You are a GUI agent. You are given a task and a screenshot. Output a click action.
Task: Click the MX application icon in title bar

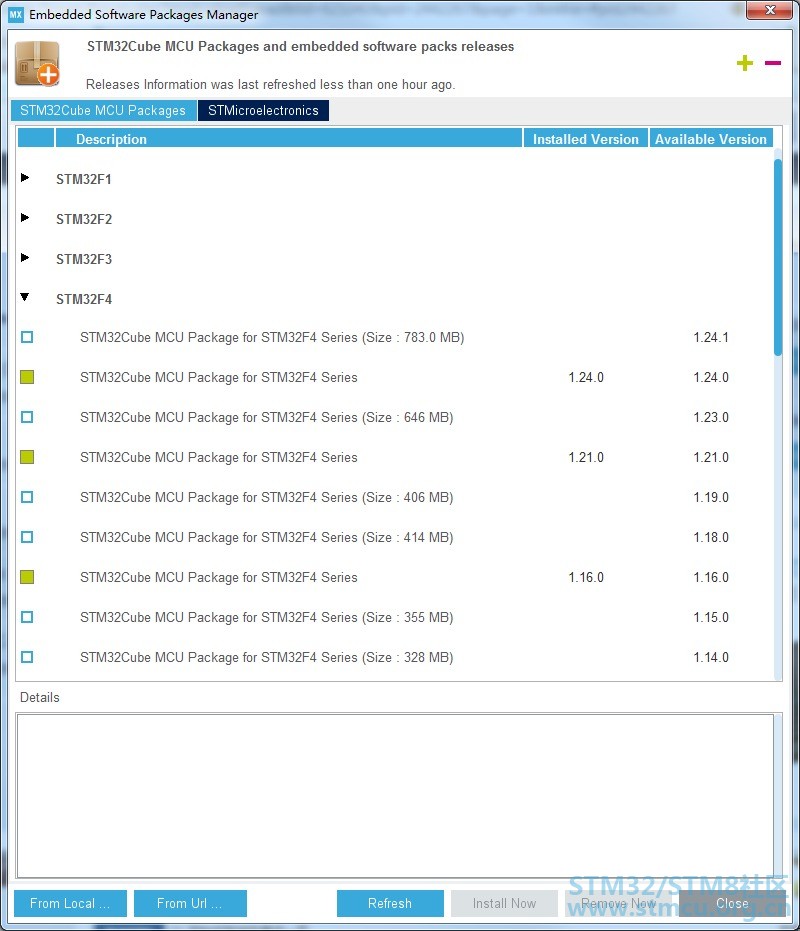16,14
